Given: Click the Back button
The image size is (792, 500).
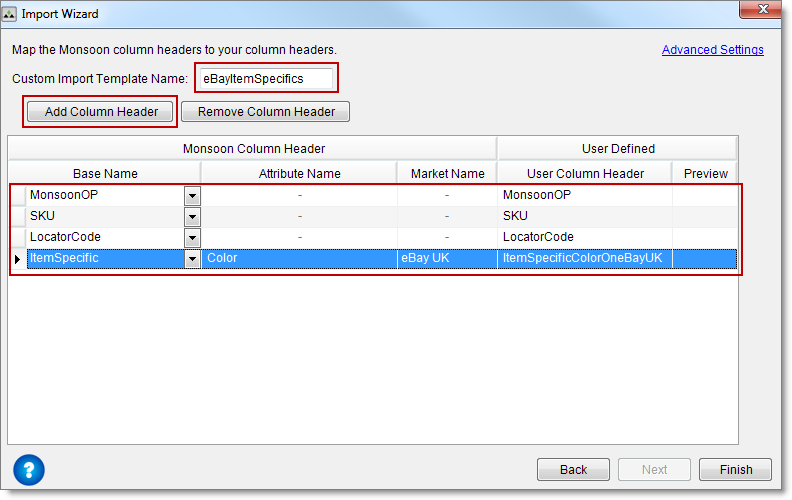Looking at the screenshot, I should tap(573, 469).
